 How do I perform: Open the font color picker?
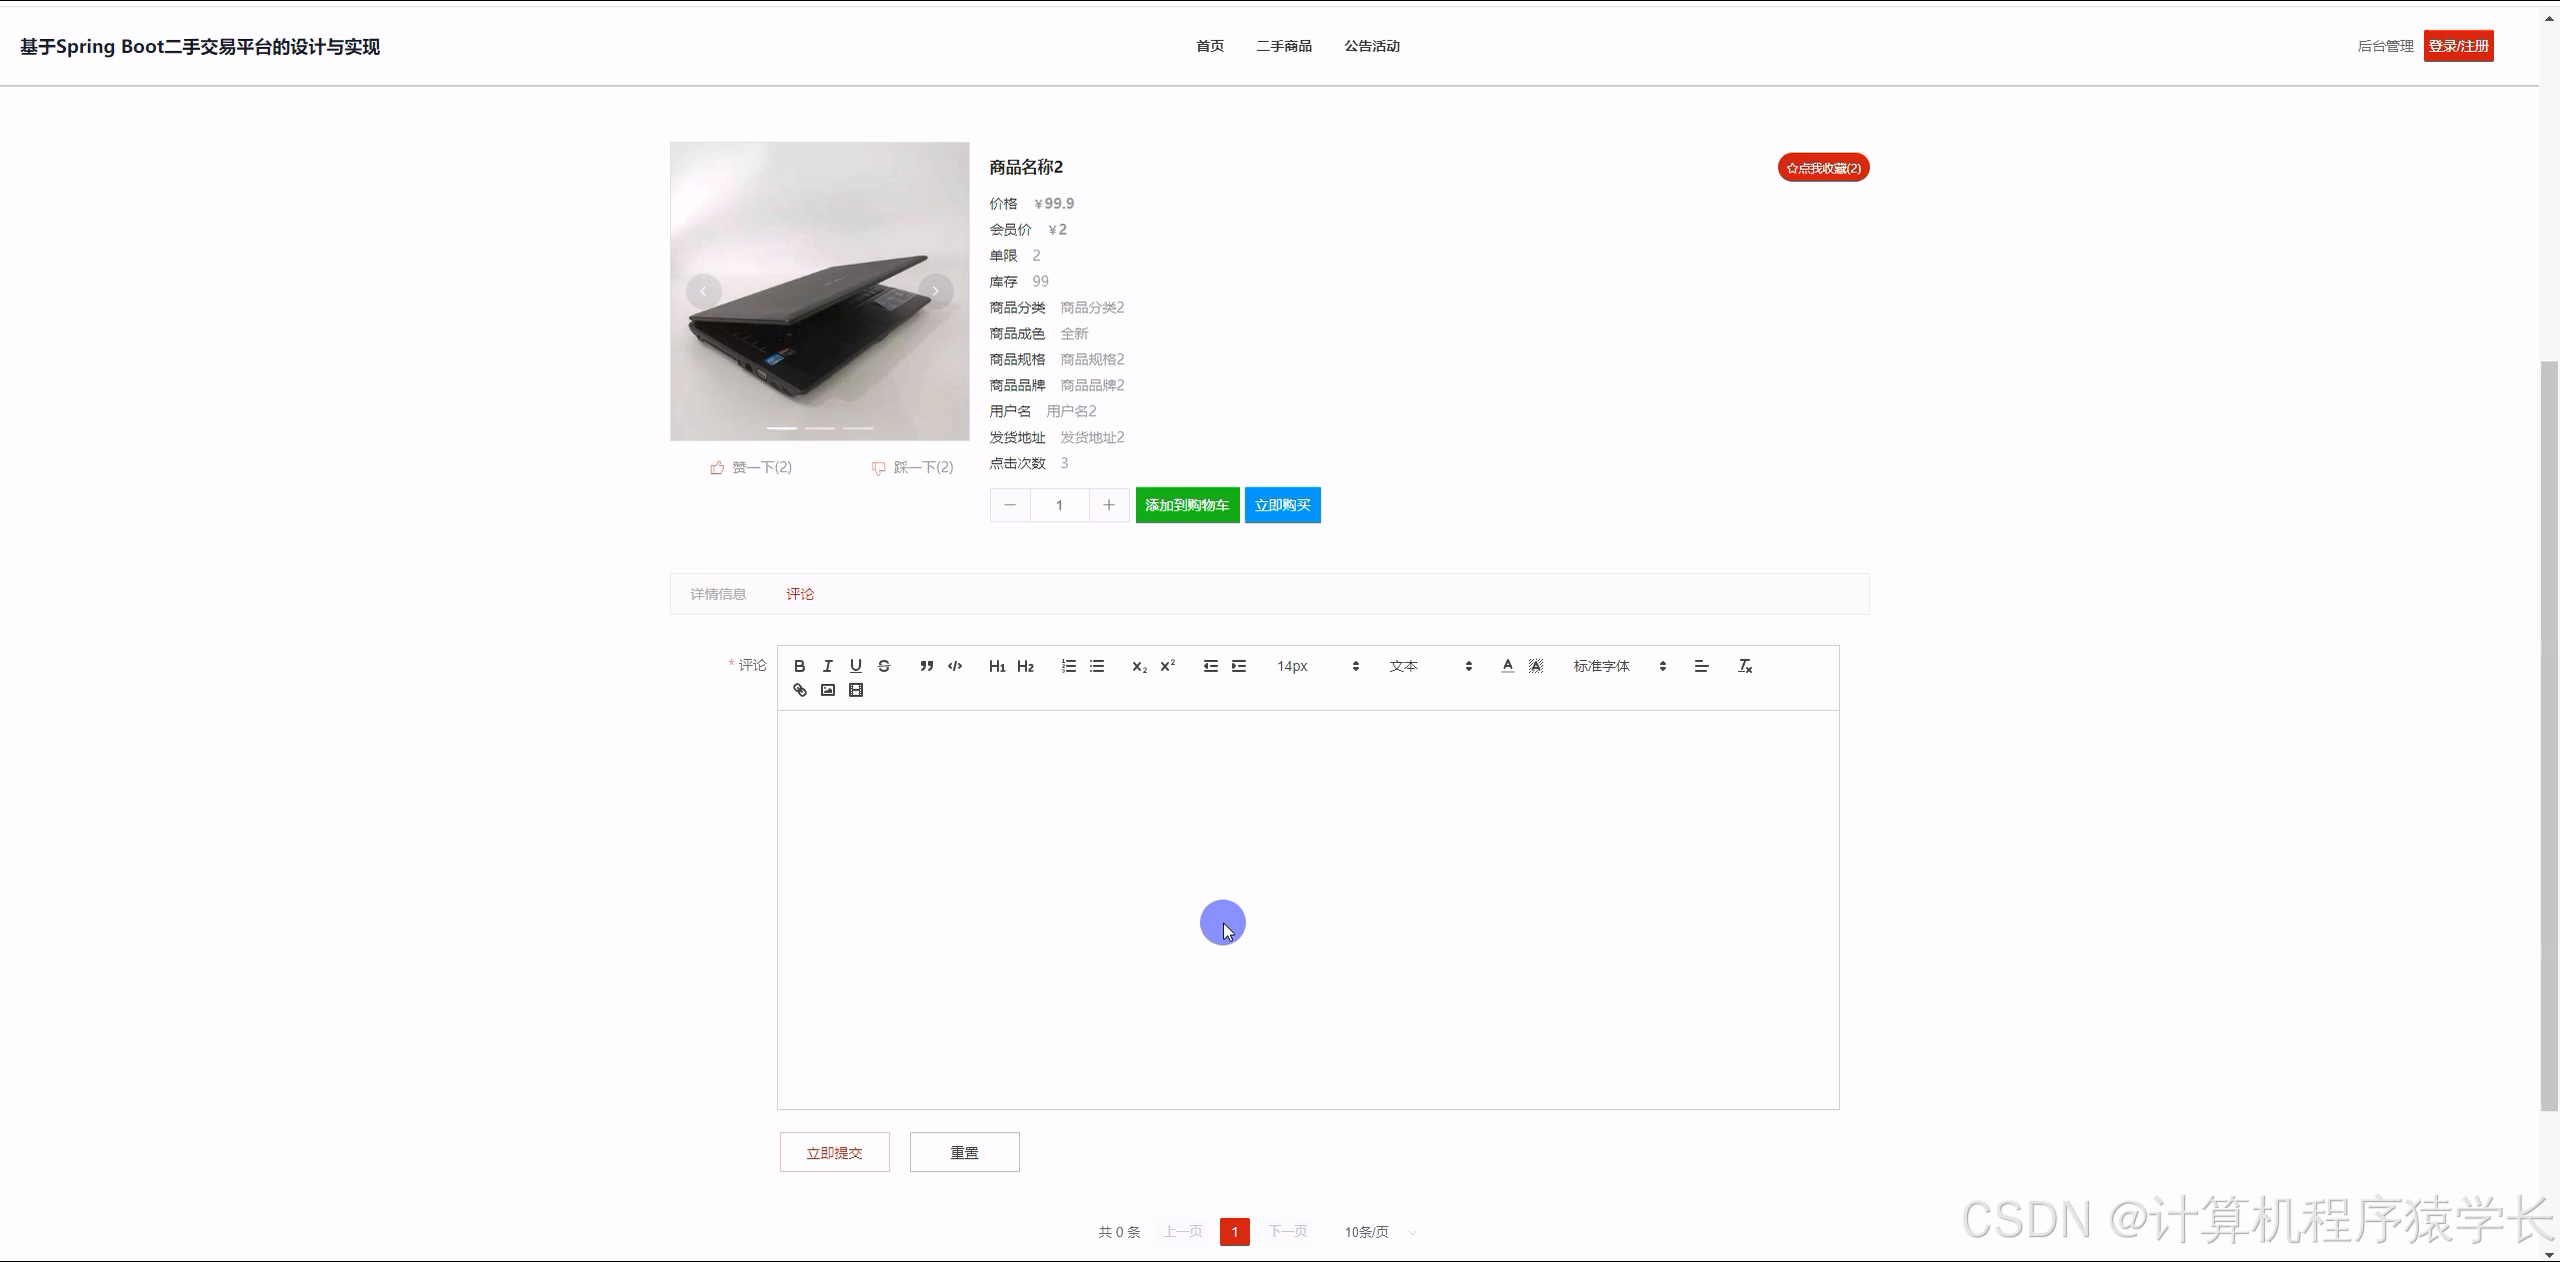tap(1507, 665)
